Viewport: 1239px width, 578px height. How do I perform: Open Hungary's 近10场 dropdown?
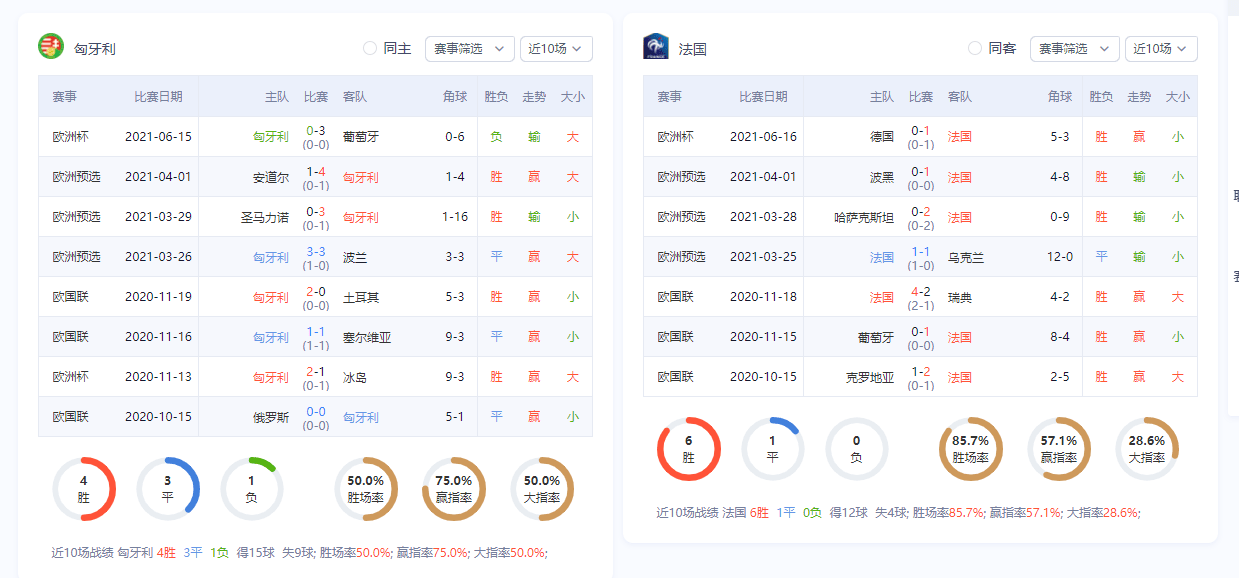click(x=556, y=48)
